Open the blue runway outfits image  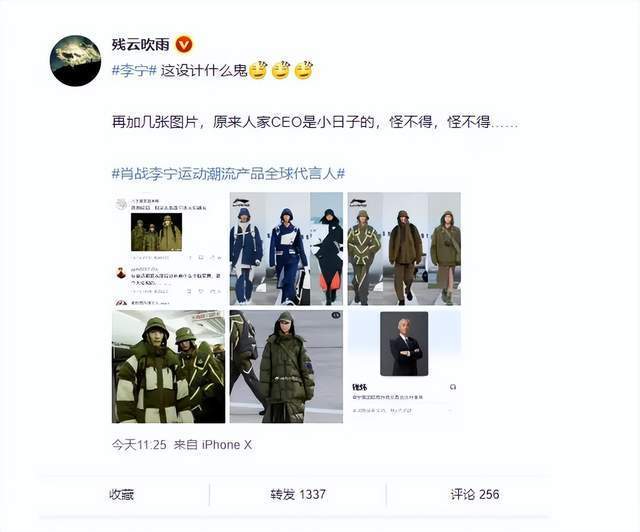(x=286, y=249)
